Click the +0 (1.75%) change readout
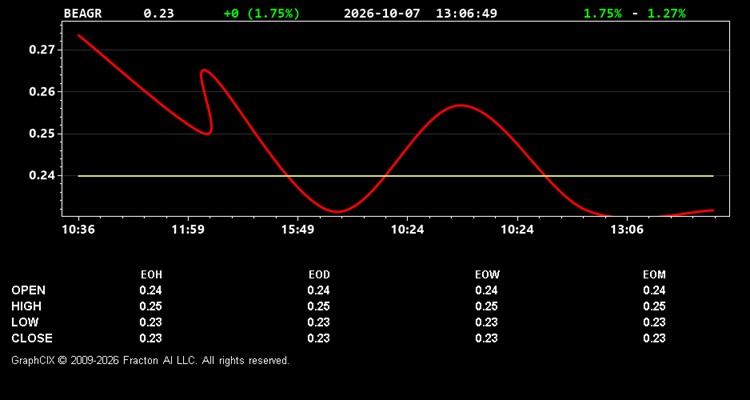The width and height of the screenshot is (750, 400). 262,13
